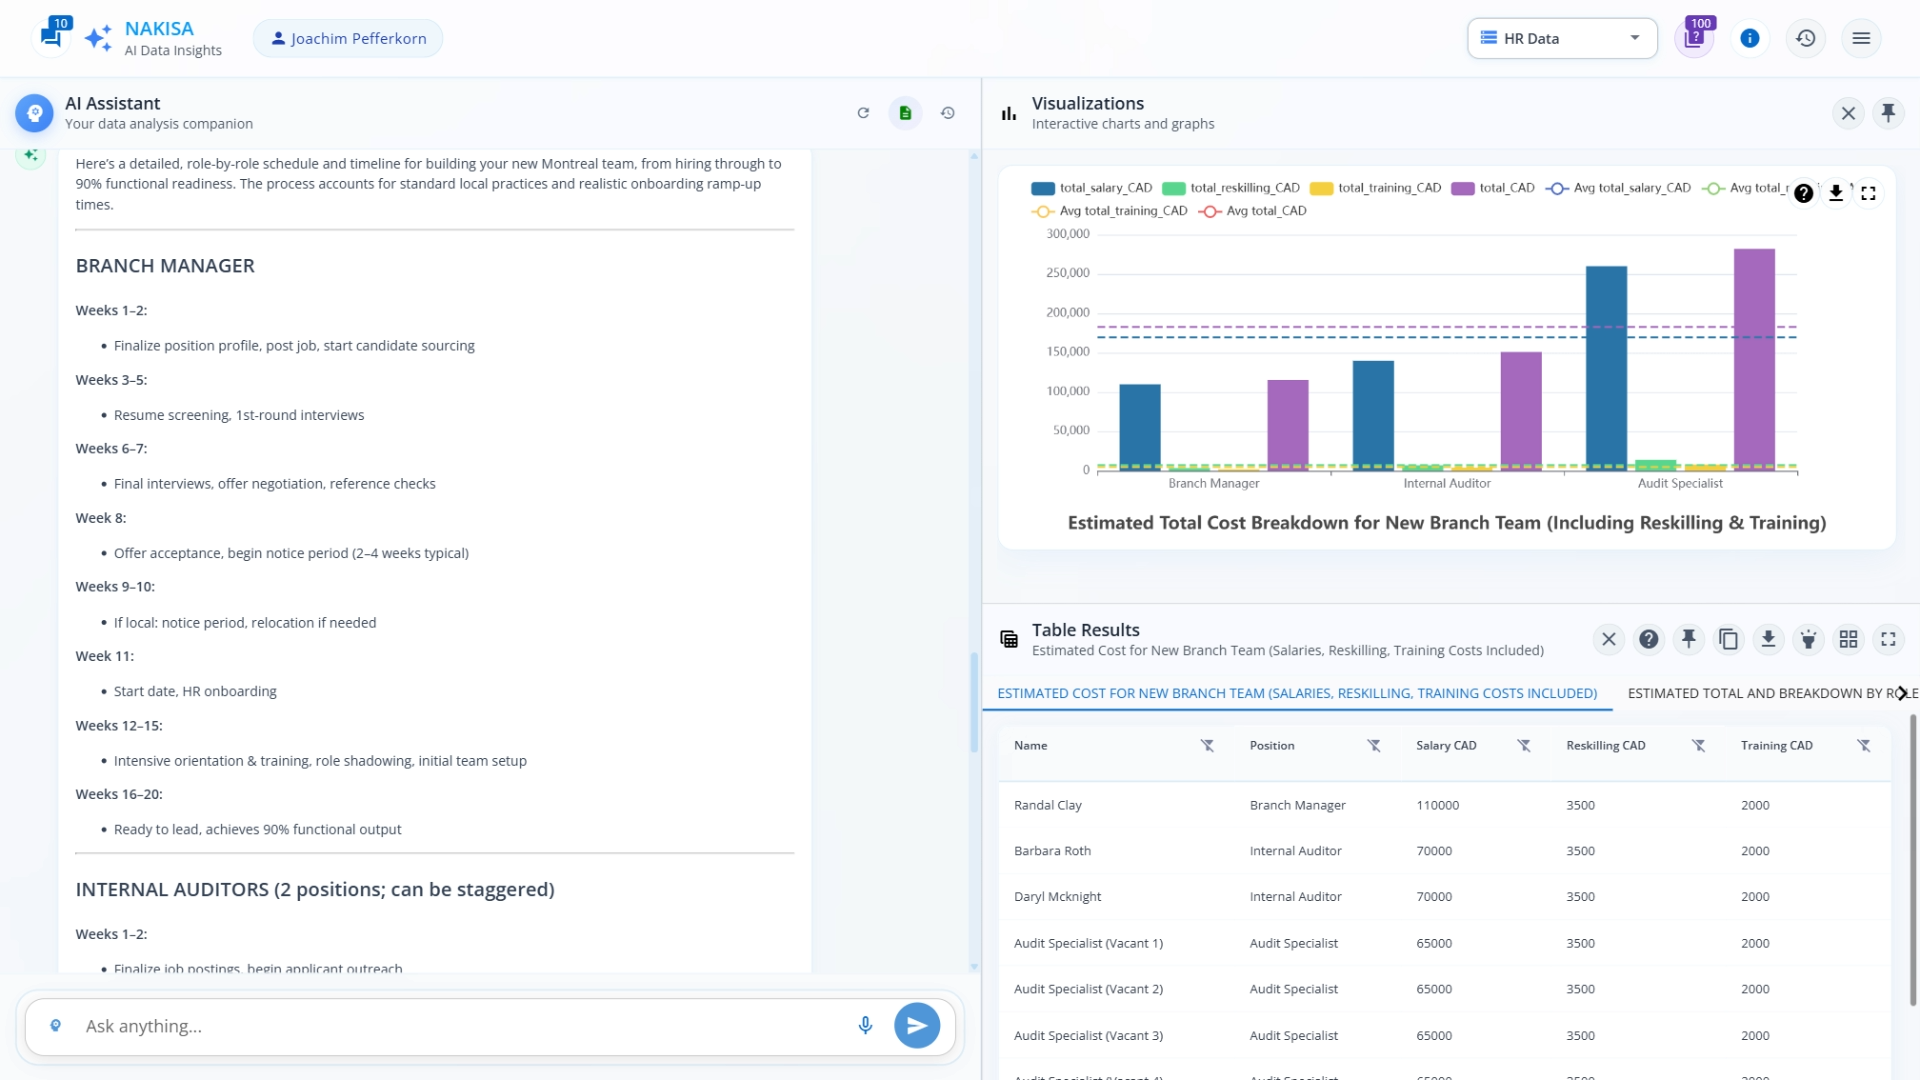Copy the Table Results to clipboard
The width and height of the screenshot is (1920, 1080).
(1728, 639)
